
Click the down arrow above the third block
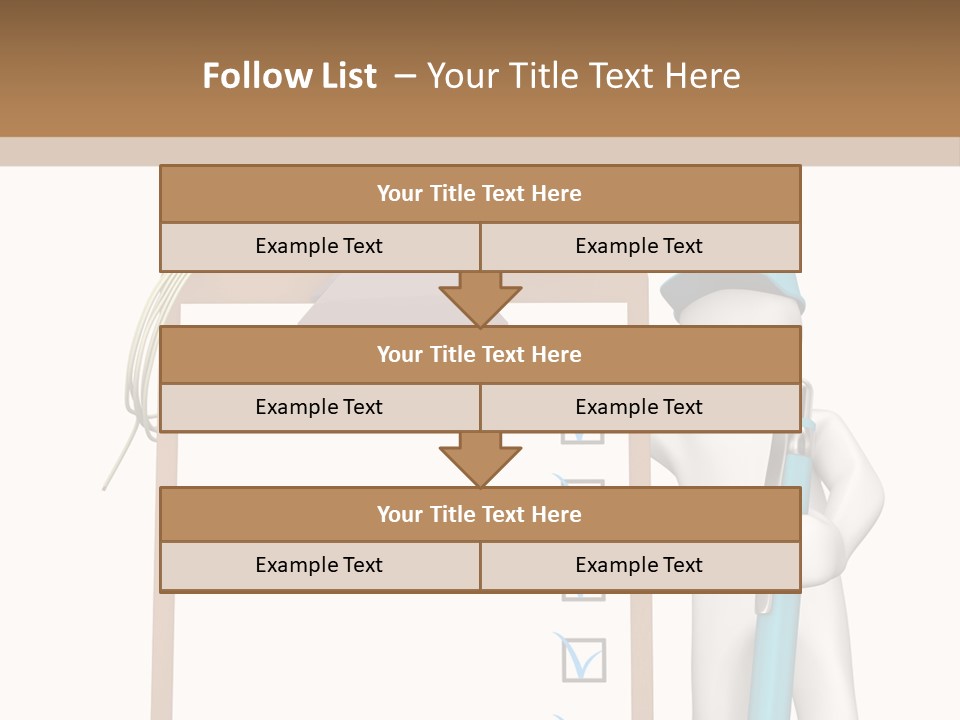coord(480,458)
